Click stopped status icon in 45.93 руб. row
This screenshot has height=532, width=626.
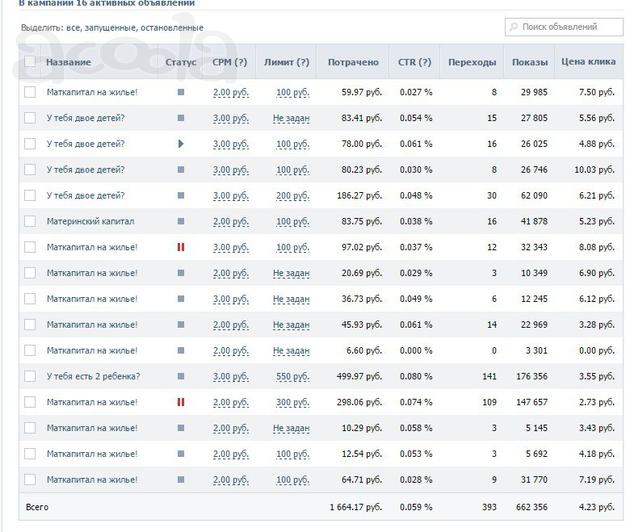[181, 324]
